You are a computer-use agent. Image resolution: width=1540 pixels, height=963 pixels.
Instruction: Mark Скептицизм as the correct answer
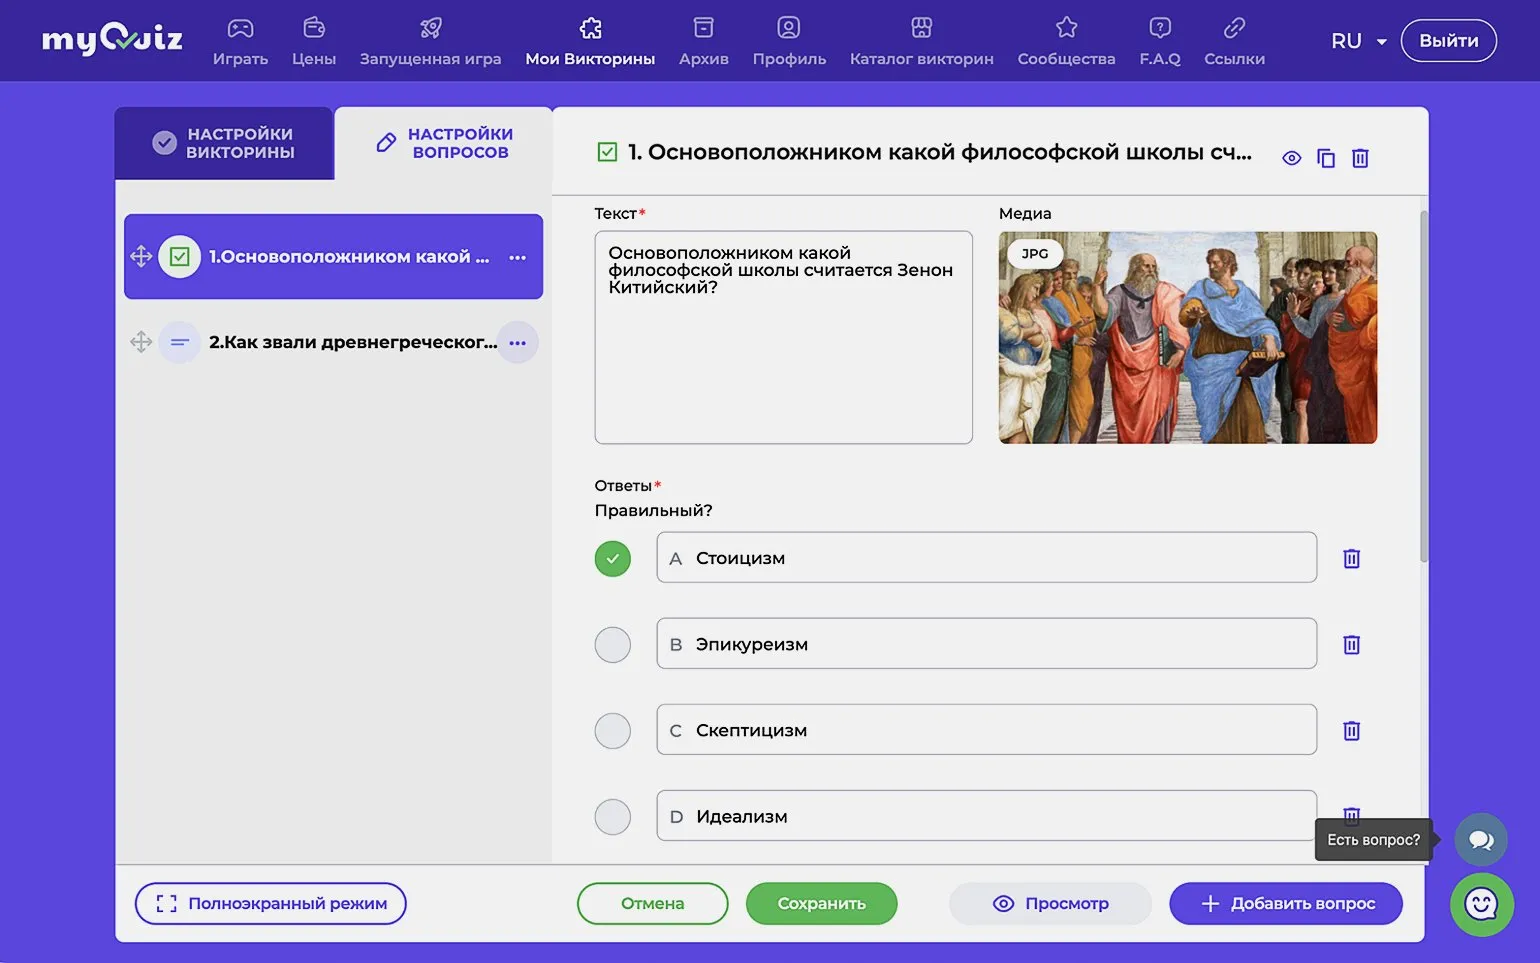click(612, 730)
